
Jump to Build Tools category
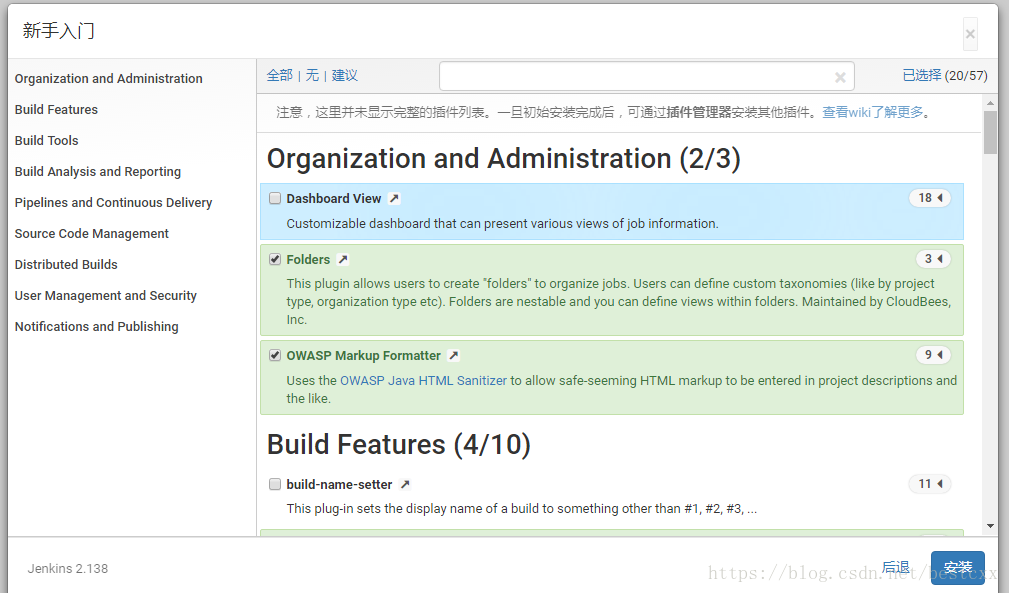point(46,140)
